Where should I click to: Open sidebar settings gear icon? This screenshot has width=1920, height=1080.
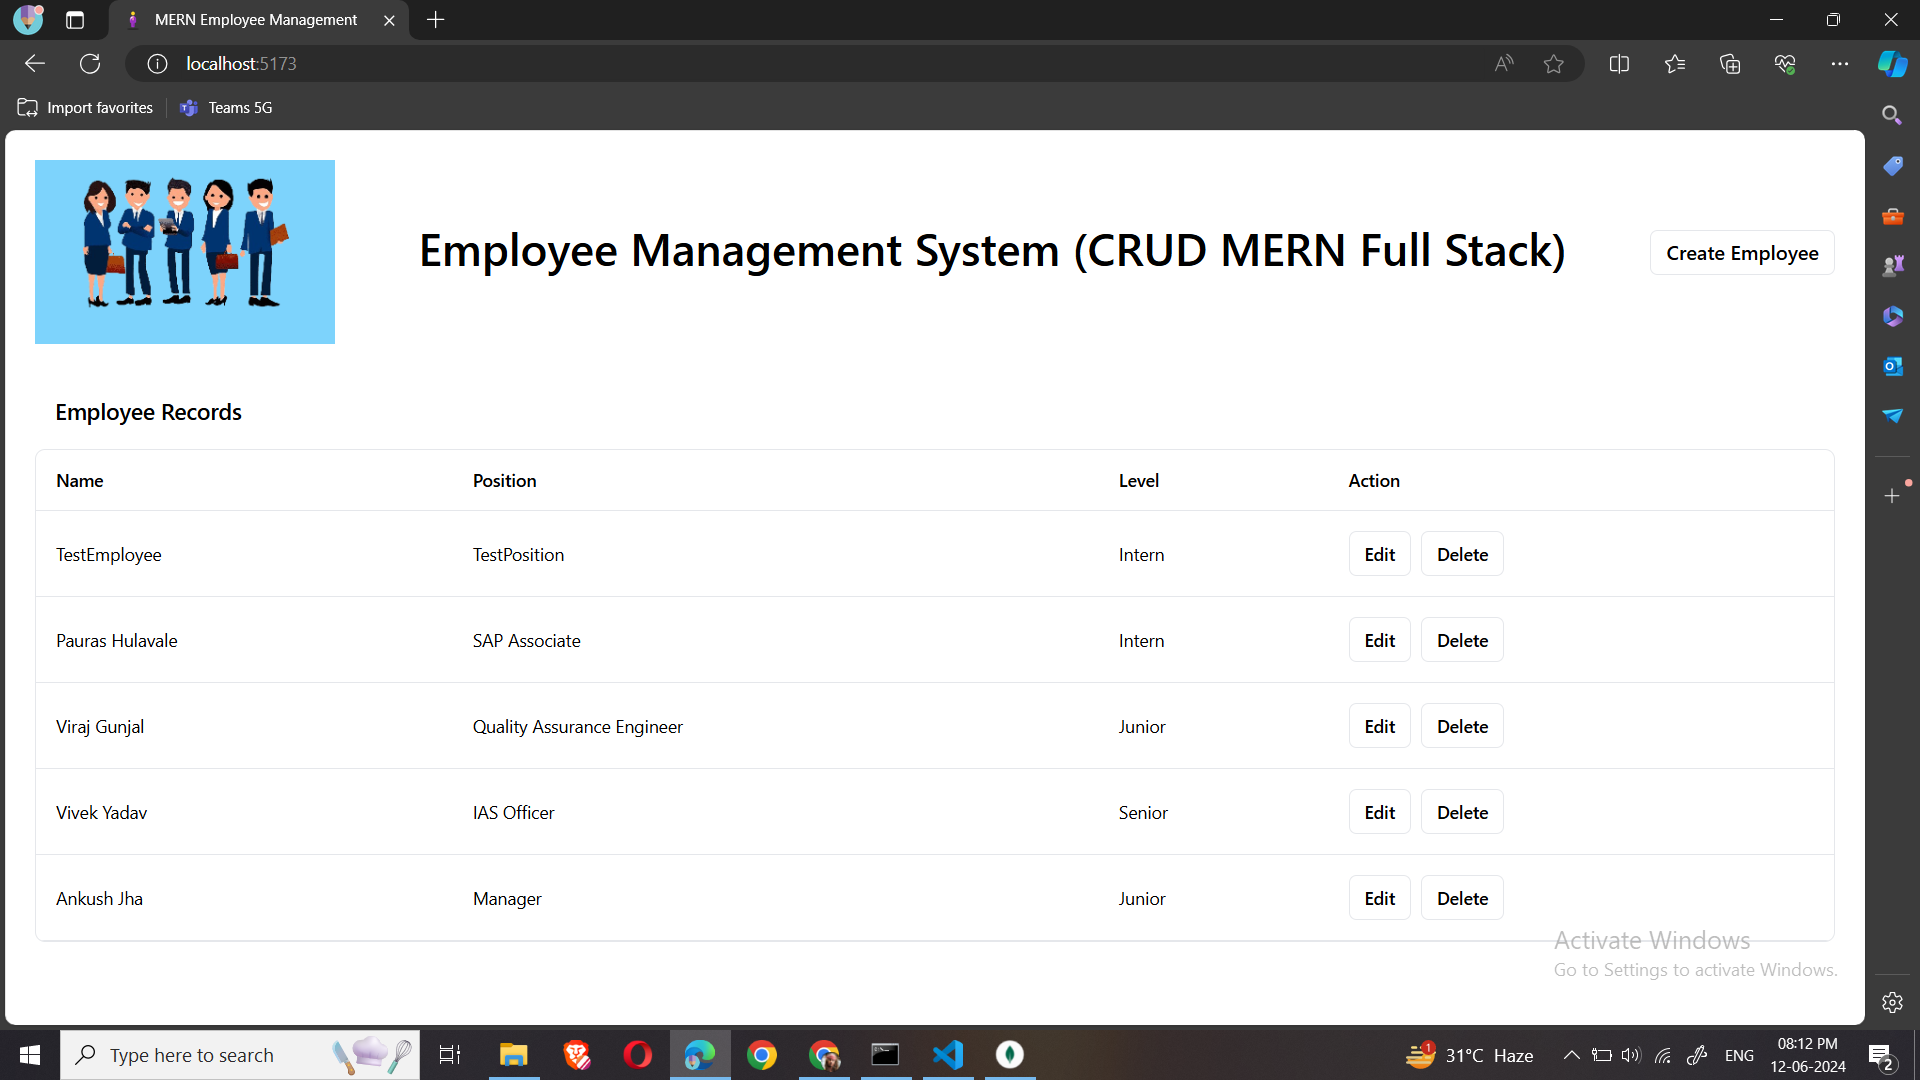click(1892, 1002)
